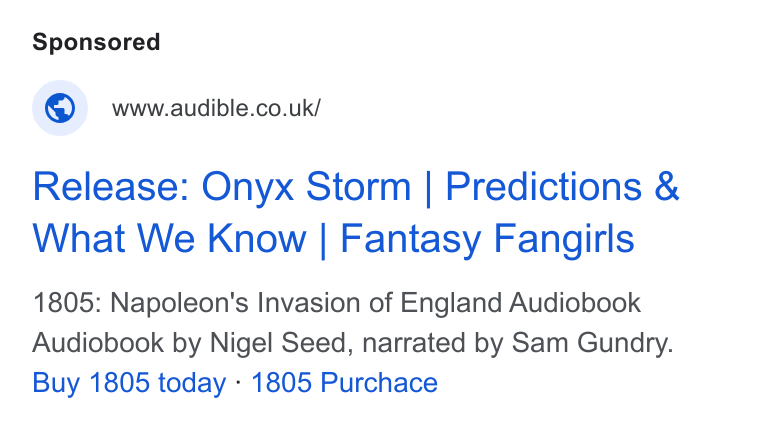Open the advertiser site icon beside the URL

coord(60,108)
